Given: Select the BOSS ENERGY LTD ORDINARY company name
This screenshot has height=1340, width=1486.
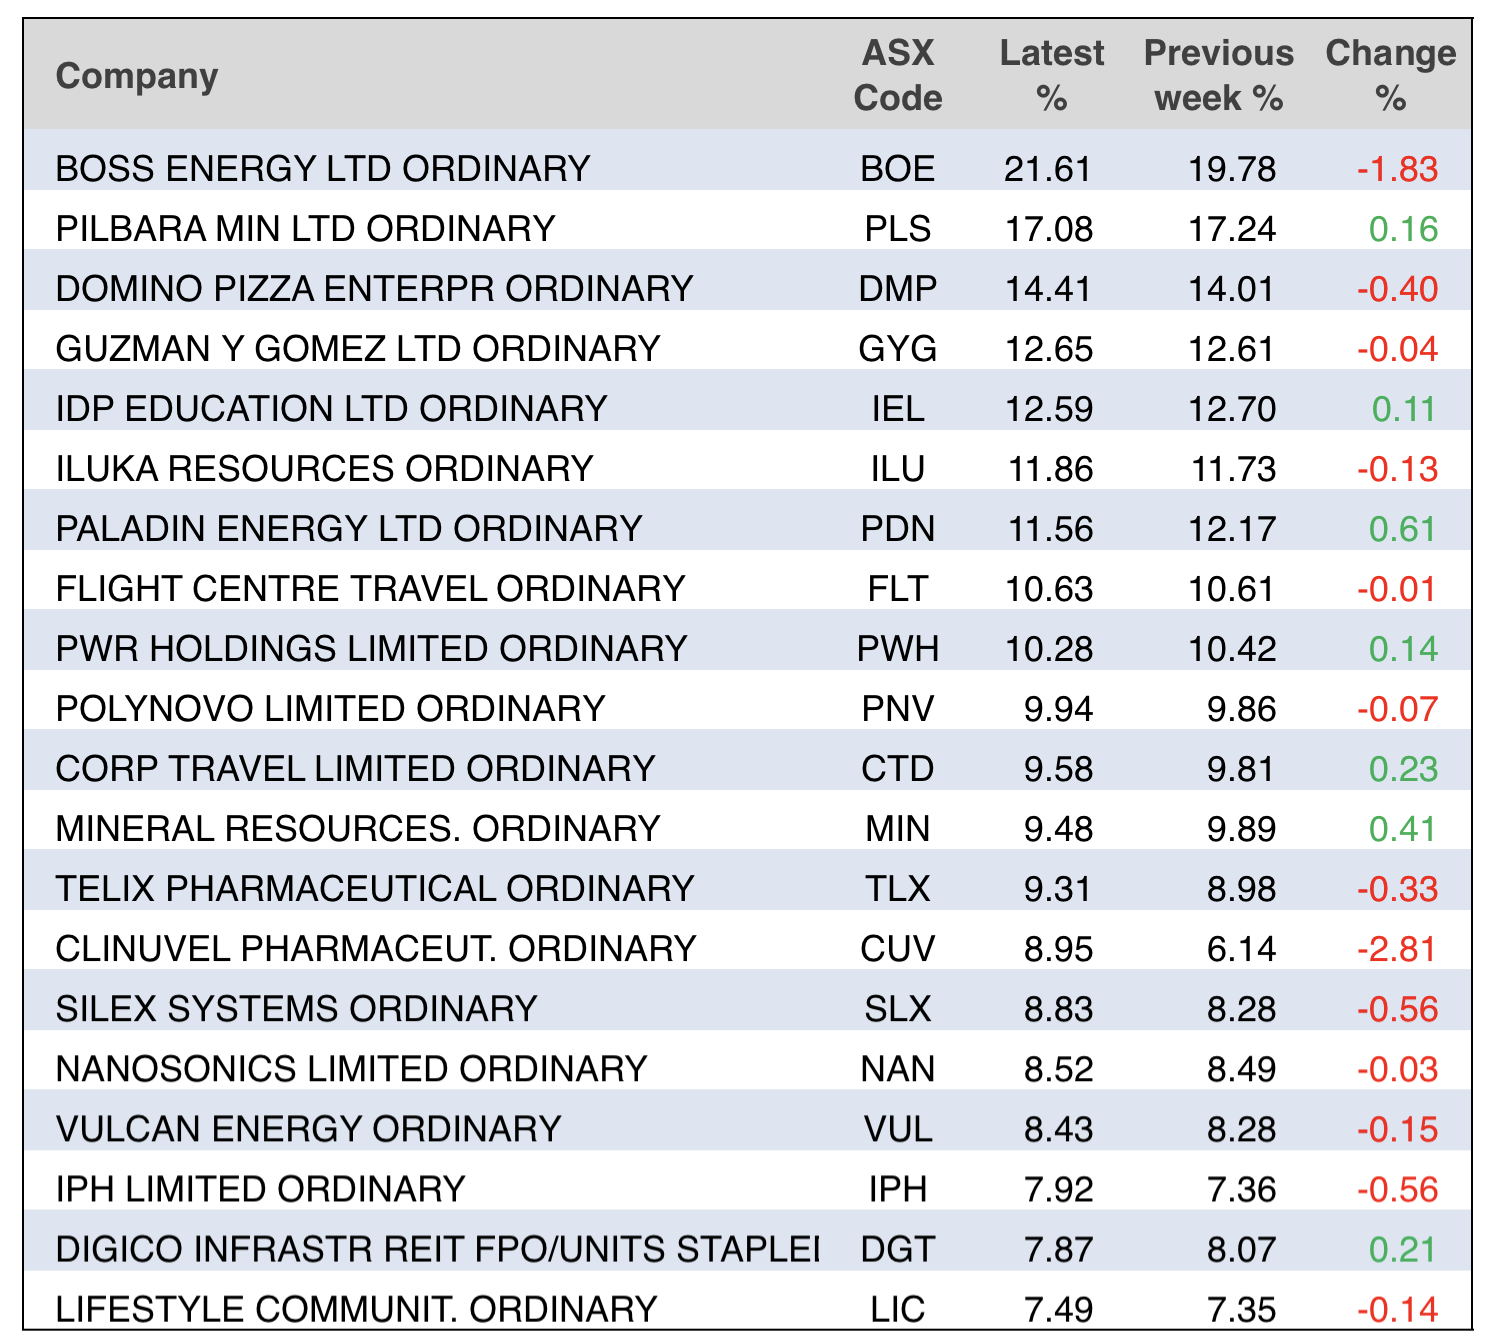Looking at the screenshot, I should click(x=323, y=169).
